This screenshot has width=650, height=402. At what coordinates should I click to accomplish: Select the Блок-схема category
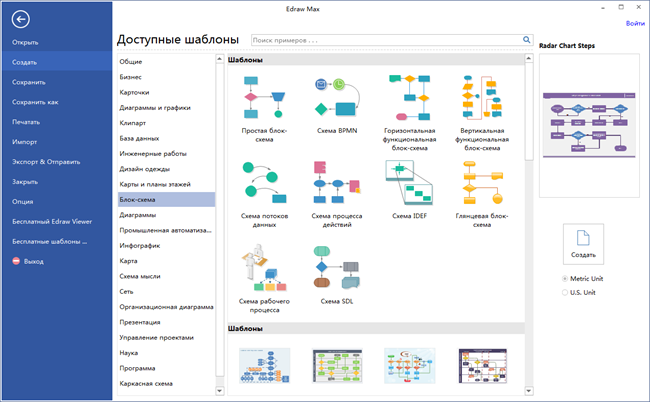(x=166, y=199)
